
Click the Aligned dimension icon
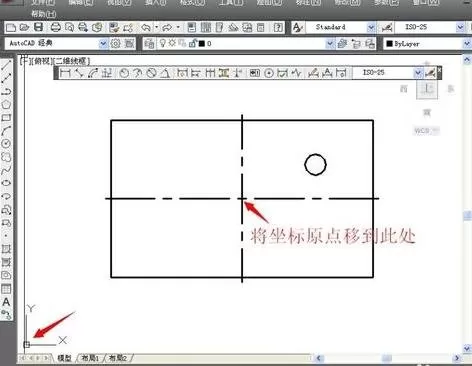click(x=79, y=73)
